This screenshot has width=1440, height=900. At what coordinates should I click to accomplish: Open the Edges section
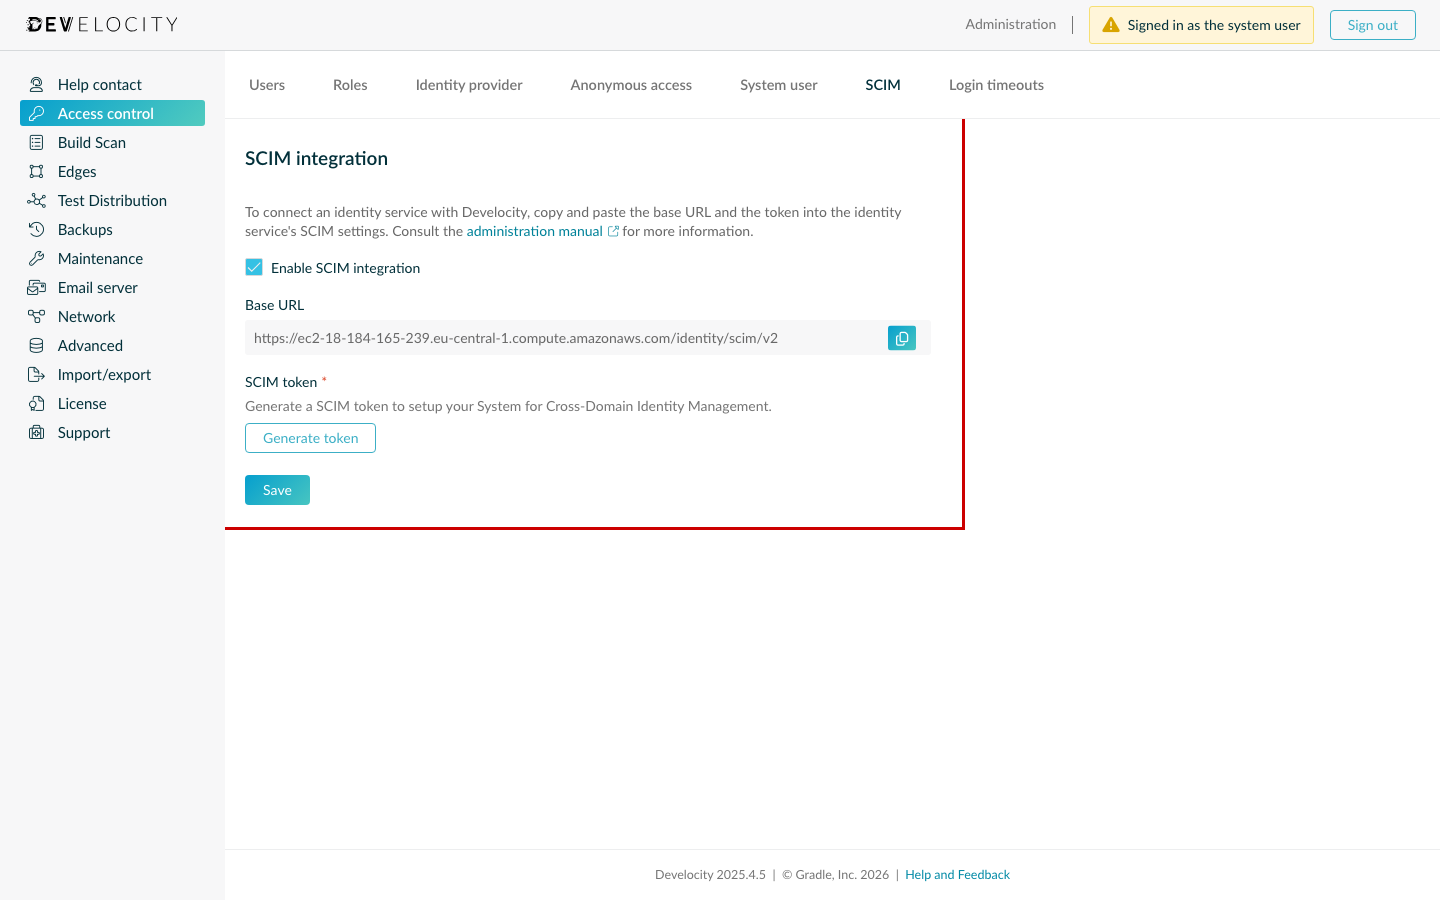(x=77, y=171)
